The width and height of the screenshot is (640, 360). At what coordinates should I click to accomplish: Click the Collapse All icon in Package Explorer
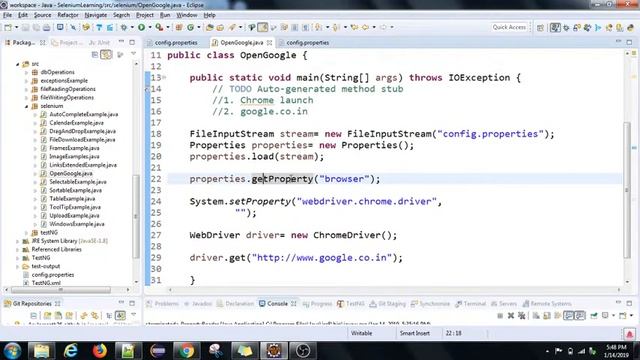[x=95, y=54]
